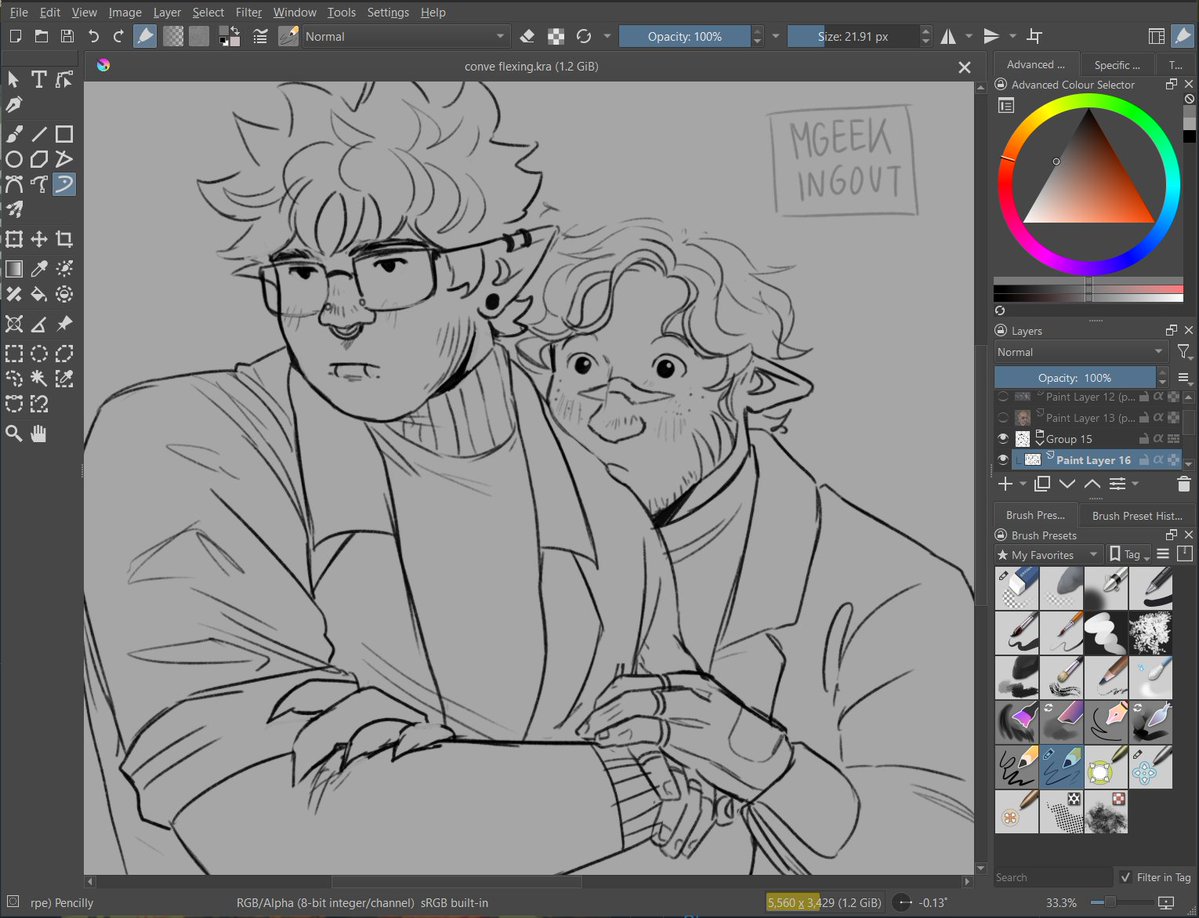Screen dimensions: 1199x918
Task: Select the Freehand Brush tool
Action: tap(14, 135)
